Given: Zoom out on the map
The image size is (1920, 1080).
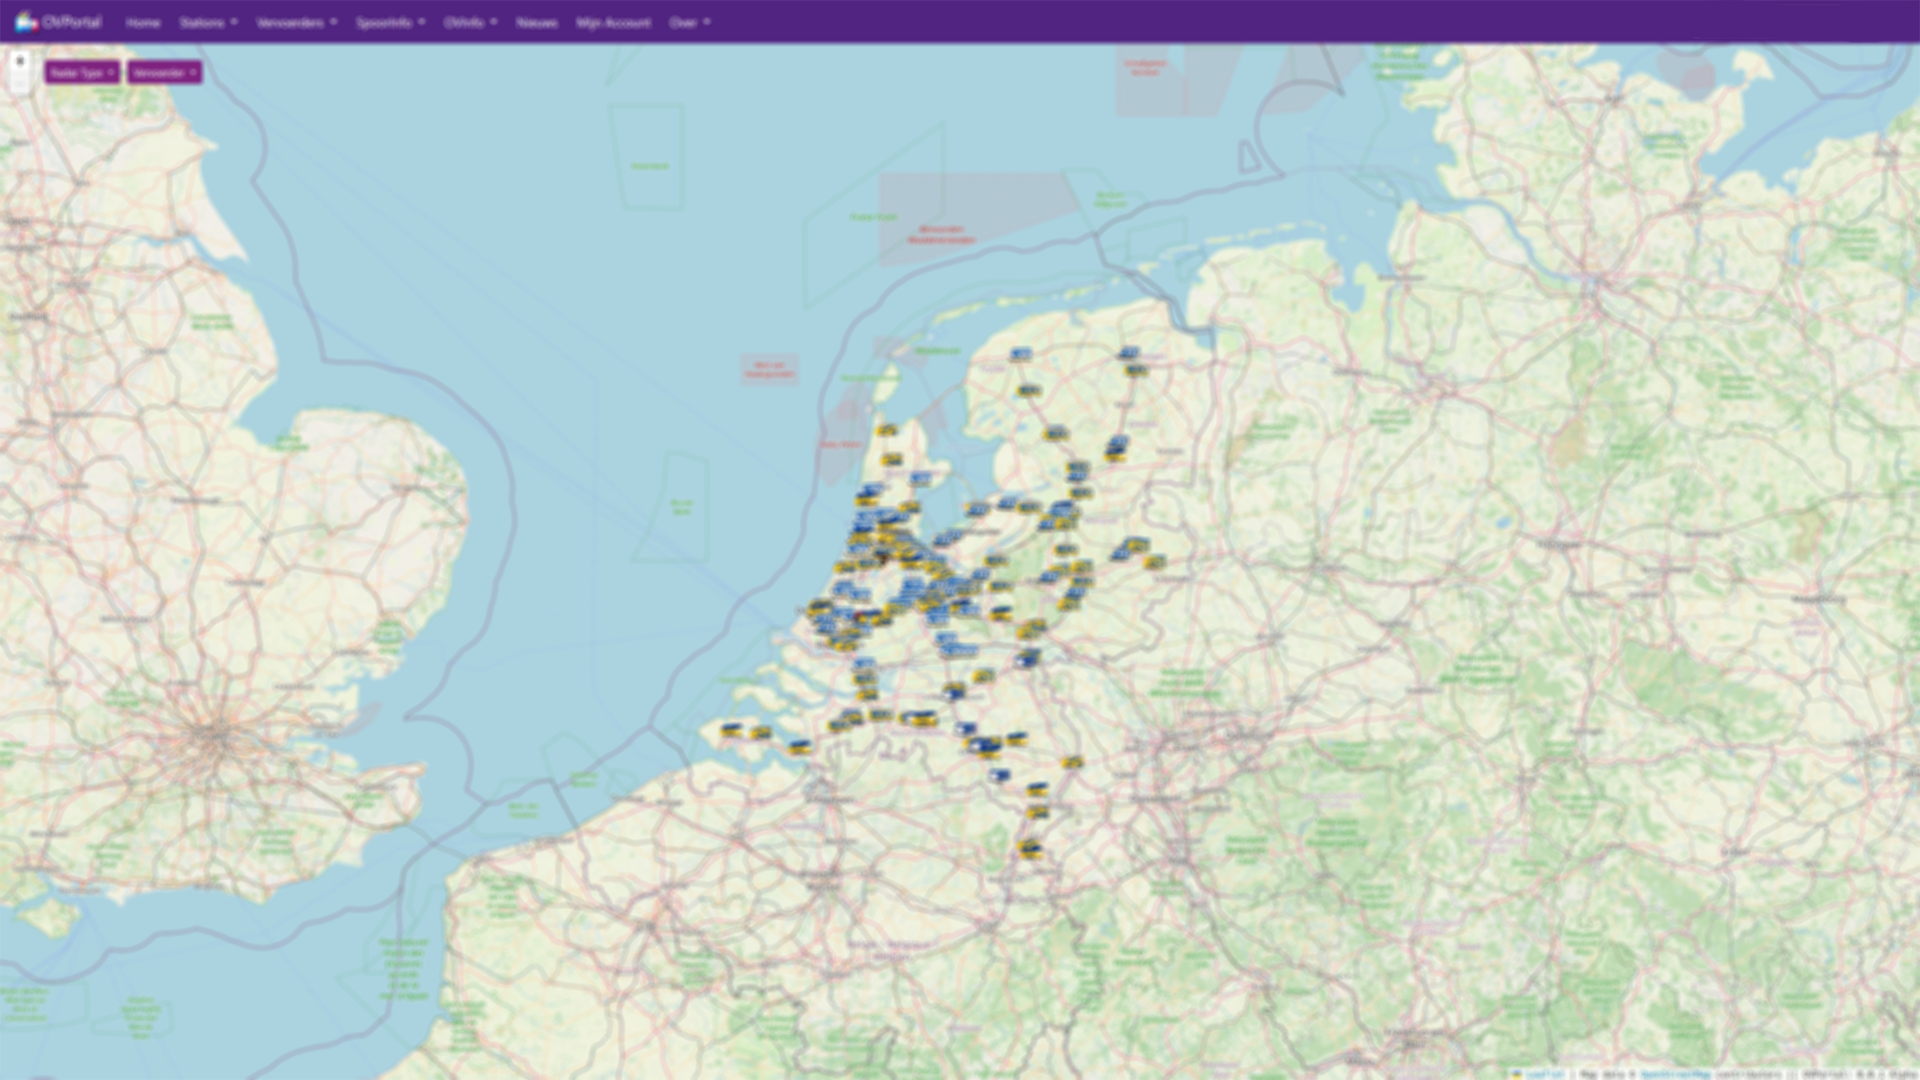Looking at the screenshot, I should [19, 85].
